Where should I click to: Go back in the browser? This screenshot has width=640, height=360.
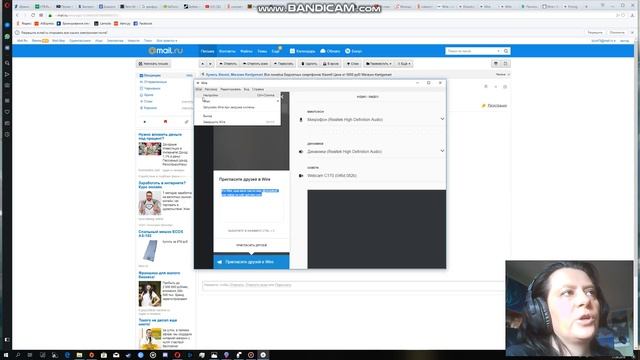click(17, 15)
